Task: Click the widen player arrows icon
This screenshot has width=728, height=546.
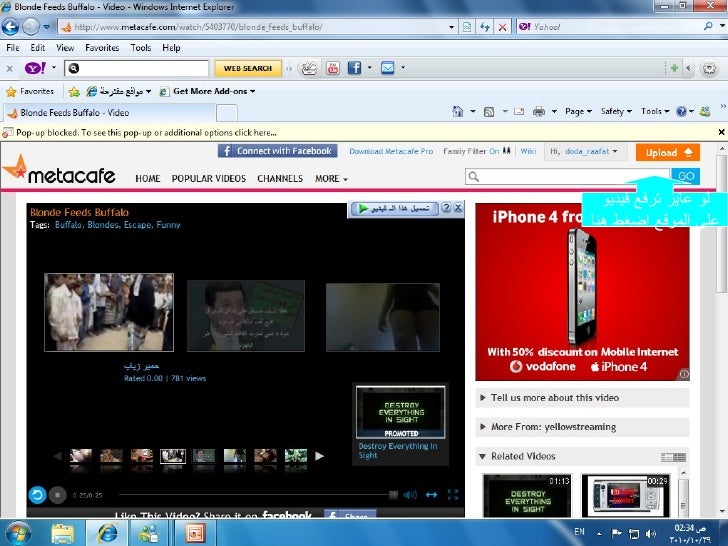Action: [431, 495]
